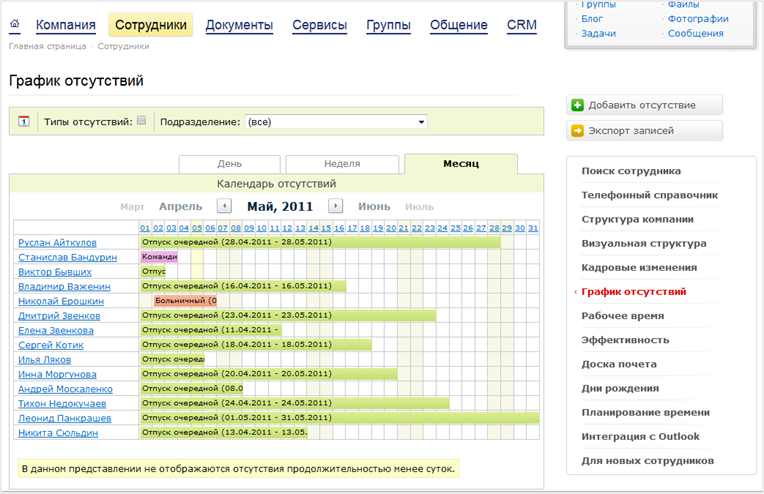Open Кадровые изменения sidebar item
764x494 pixels.
(639, 267)
